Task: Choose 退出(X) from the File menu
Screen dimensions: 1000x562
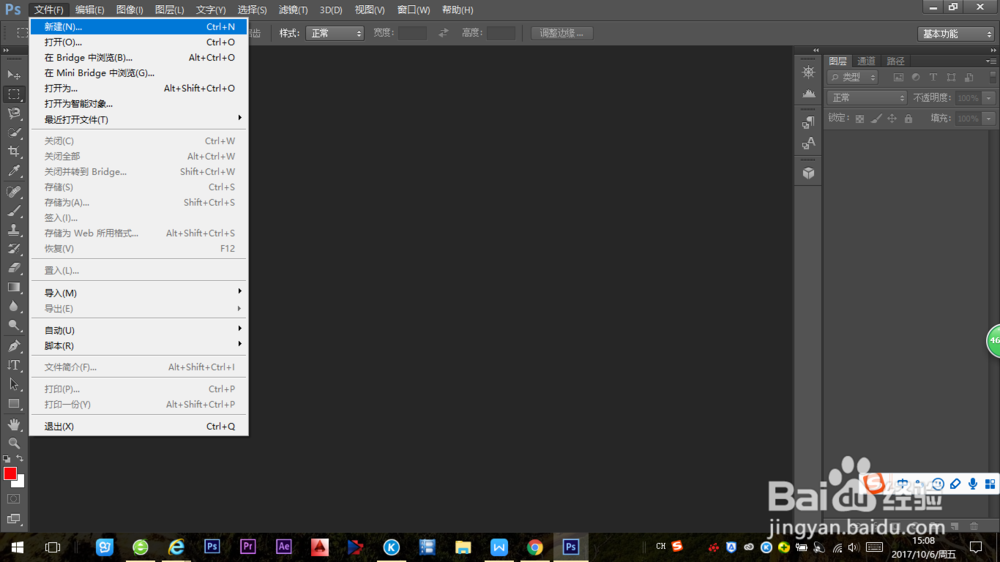Action: [138, 426]
